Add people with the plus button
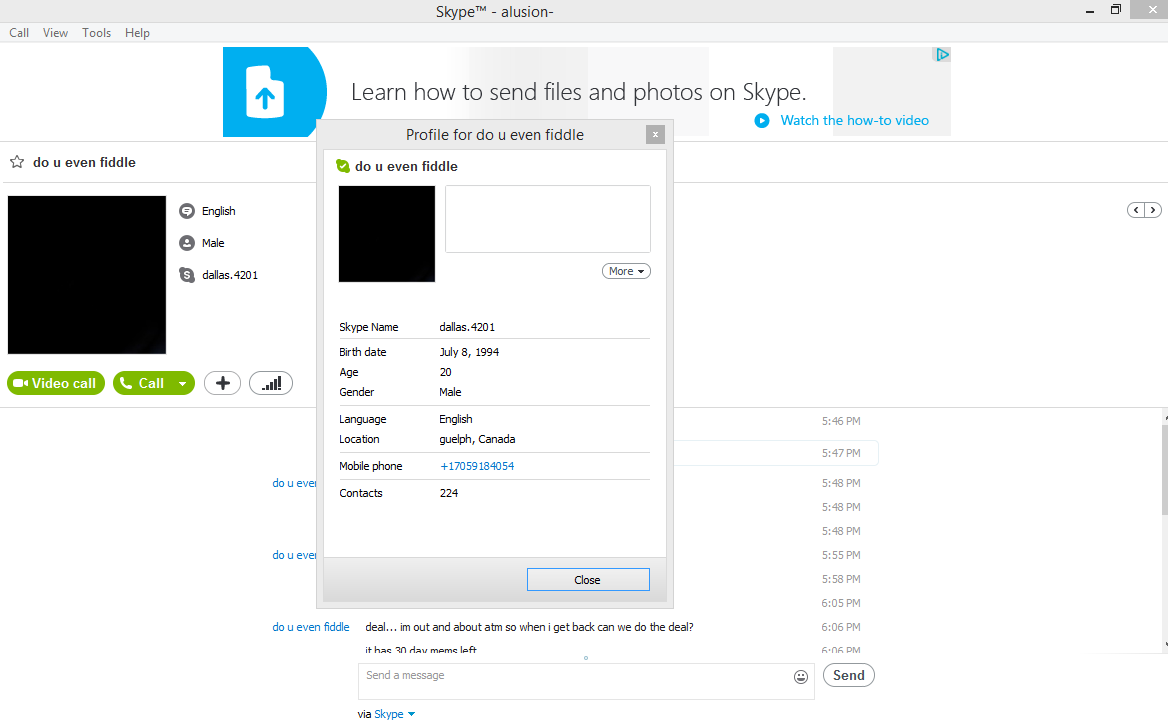 coord(222,383)
